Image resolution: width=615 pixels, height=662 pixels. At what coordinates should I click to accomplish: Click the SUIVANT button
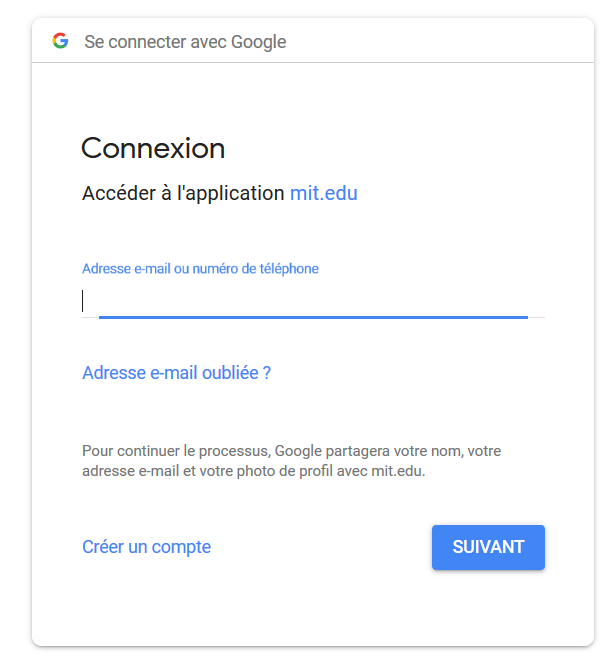click(488, 547)
